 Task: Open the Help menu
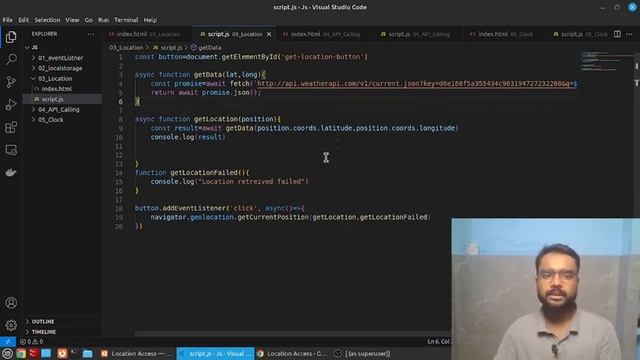[150, 20]
